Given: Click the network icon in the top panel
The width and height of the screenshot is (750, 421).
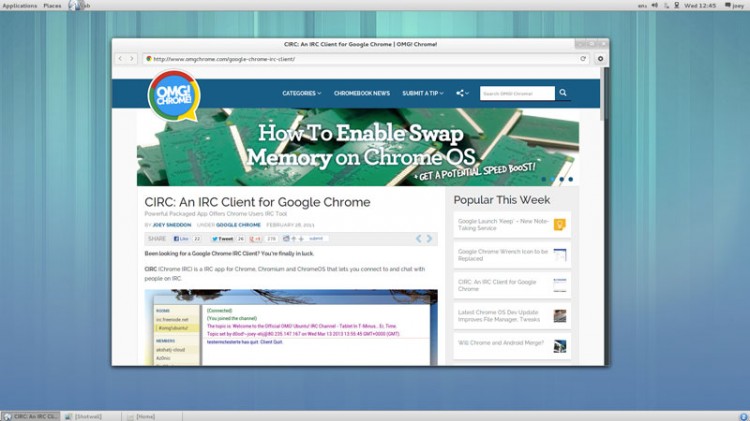Looking at the screenshot, I should [666, 6].
